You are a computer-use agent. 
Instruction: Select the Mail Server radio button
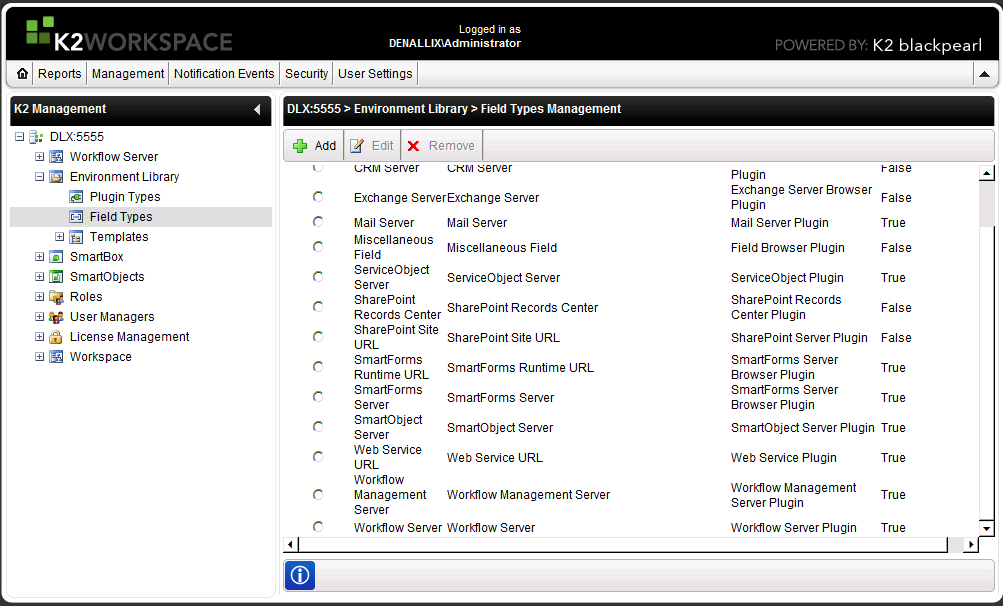point(318,222)
